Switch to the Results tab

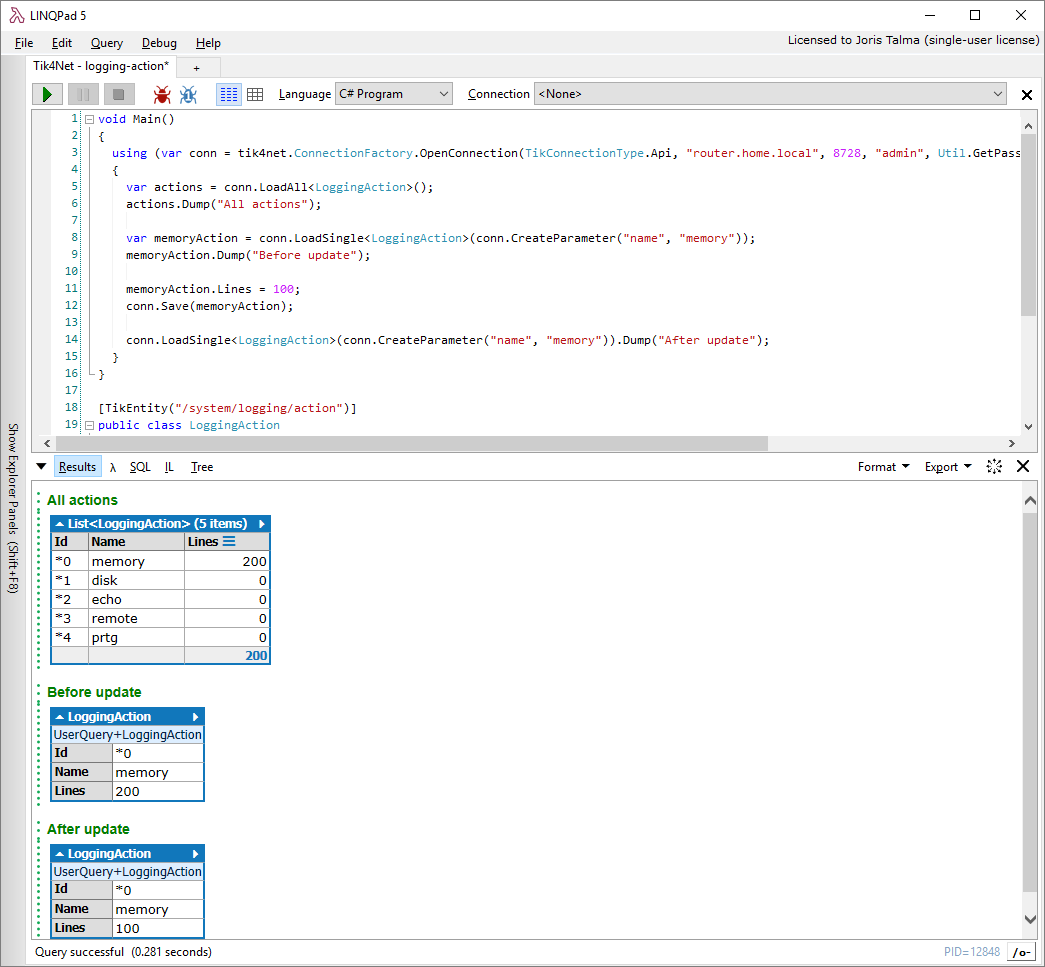click(x=77, y=467)
